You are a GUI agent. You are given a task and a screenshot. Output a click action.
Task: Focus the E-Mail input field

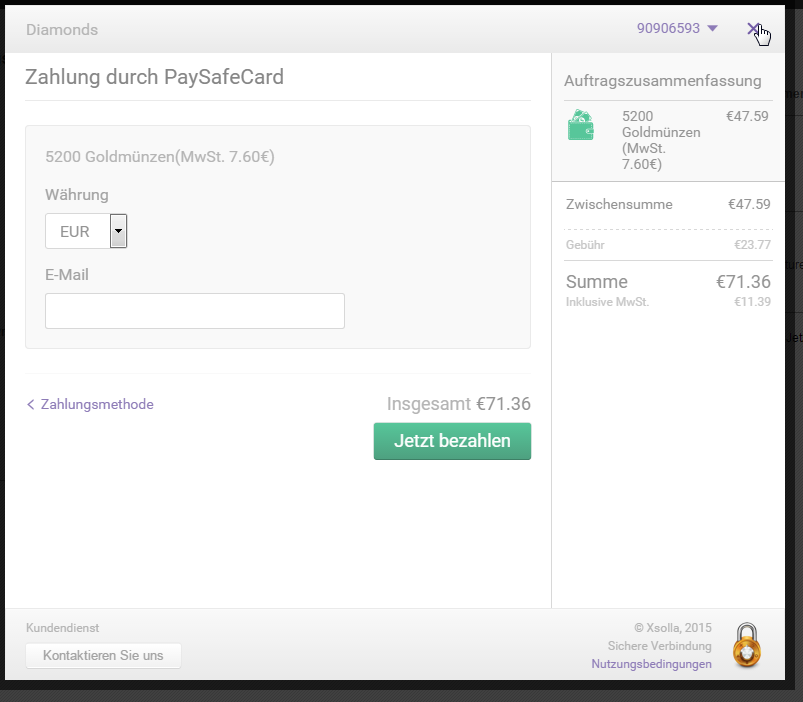[x=195, y=311]
